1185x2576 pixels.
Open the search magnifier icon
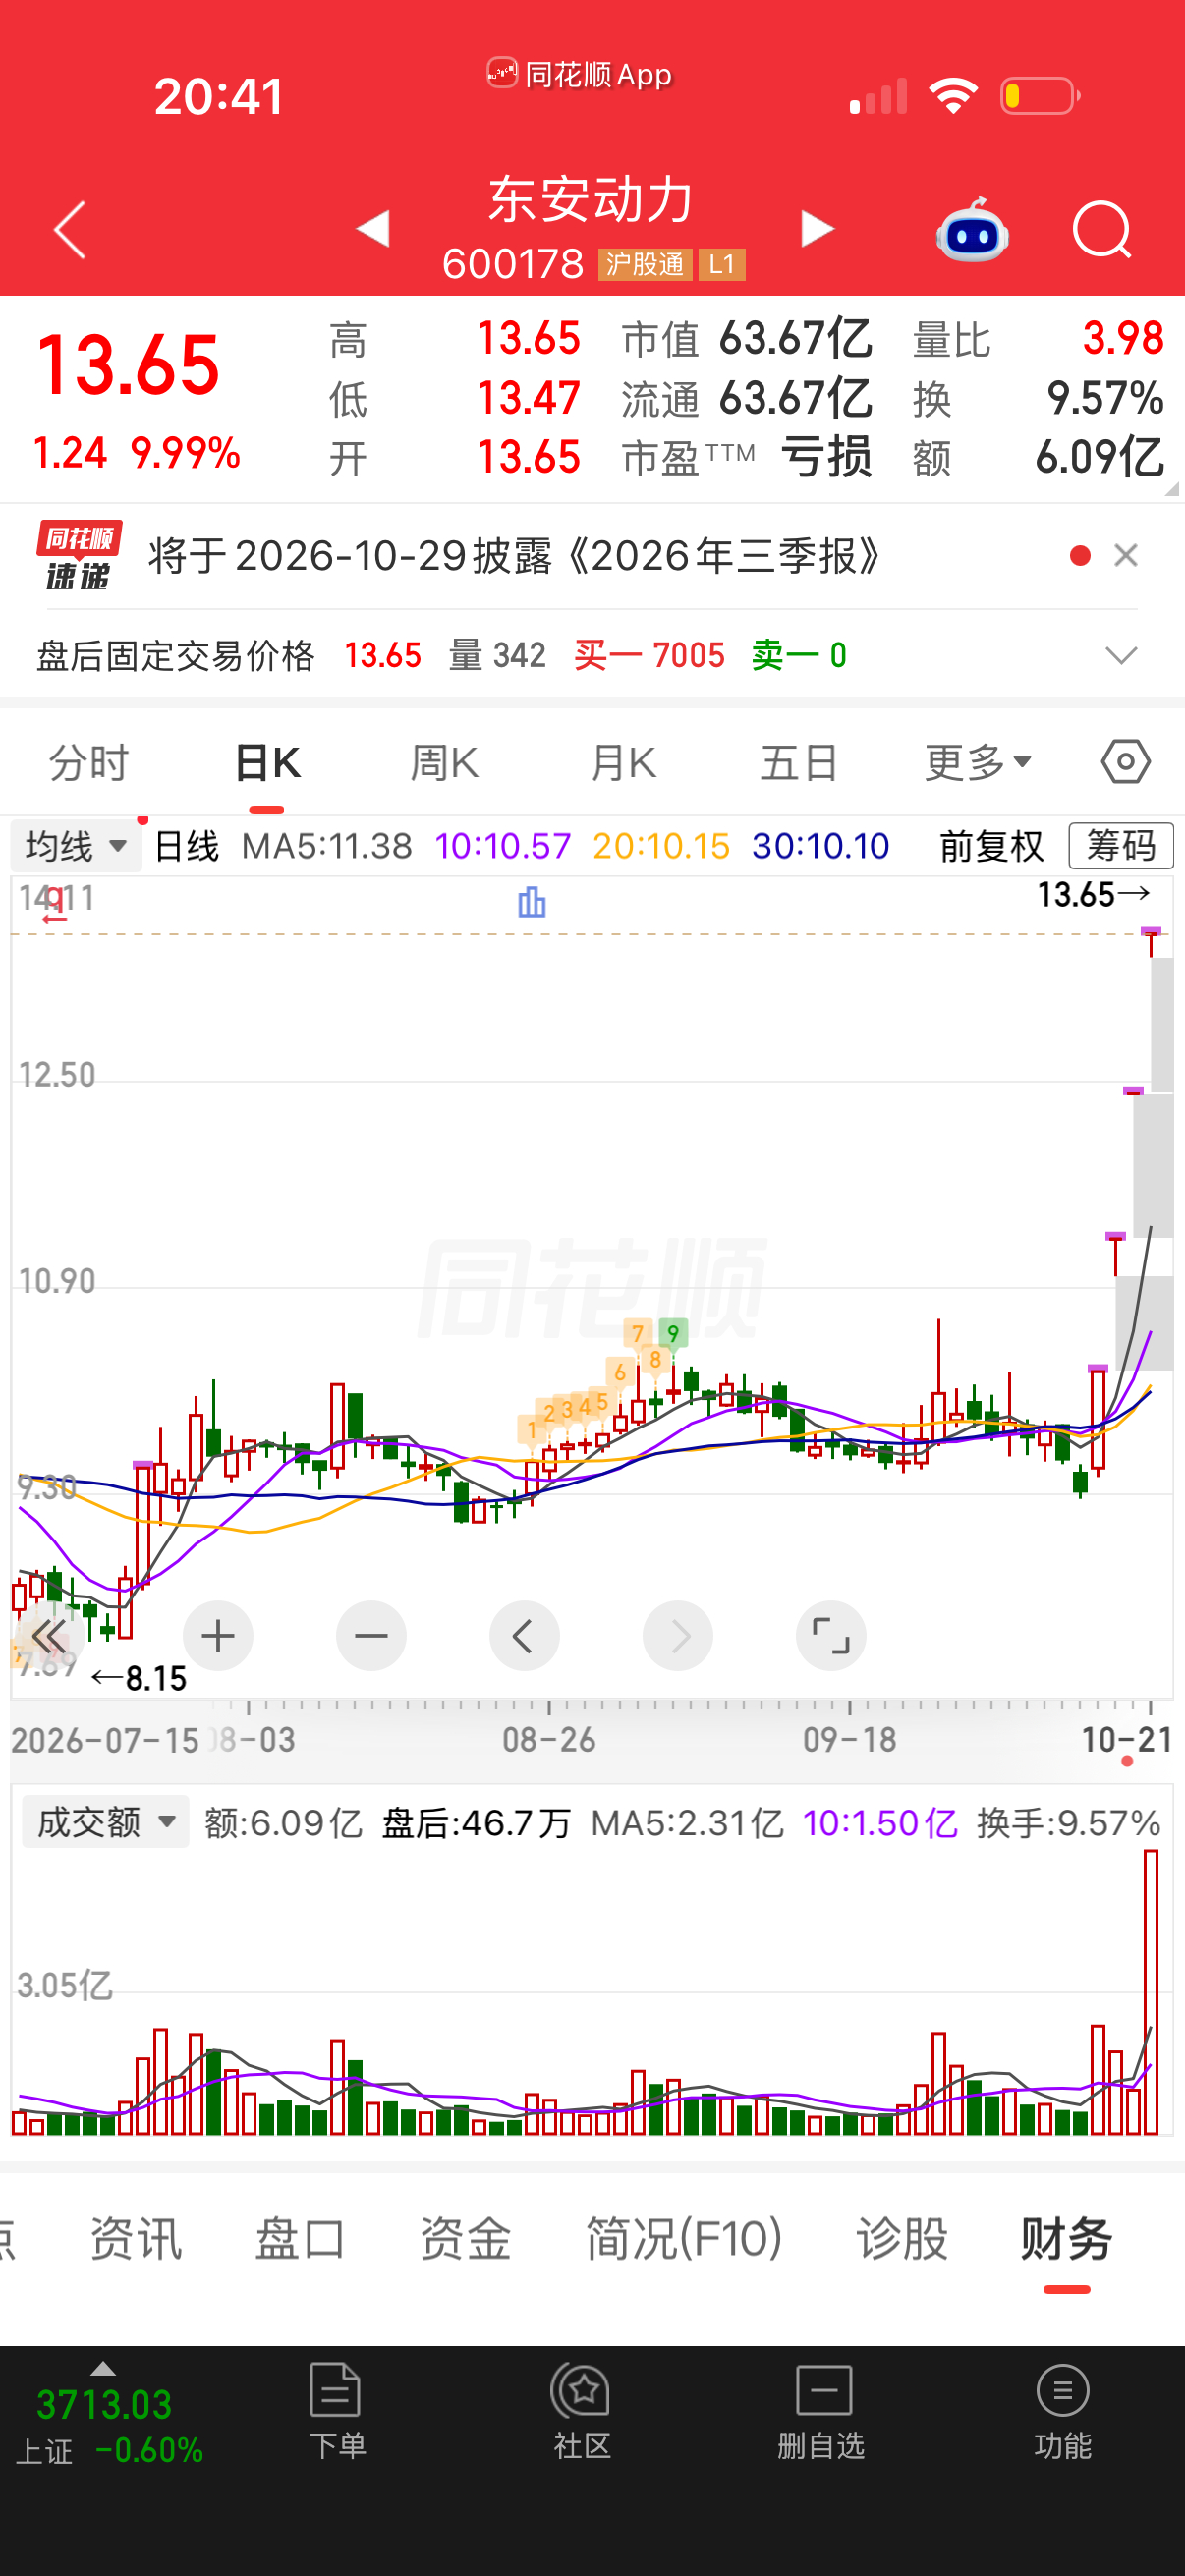click(1101, 230)
